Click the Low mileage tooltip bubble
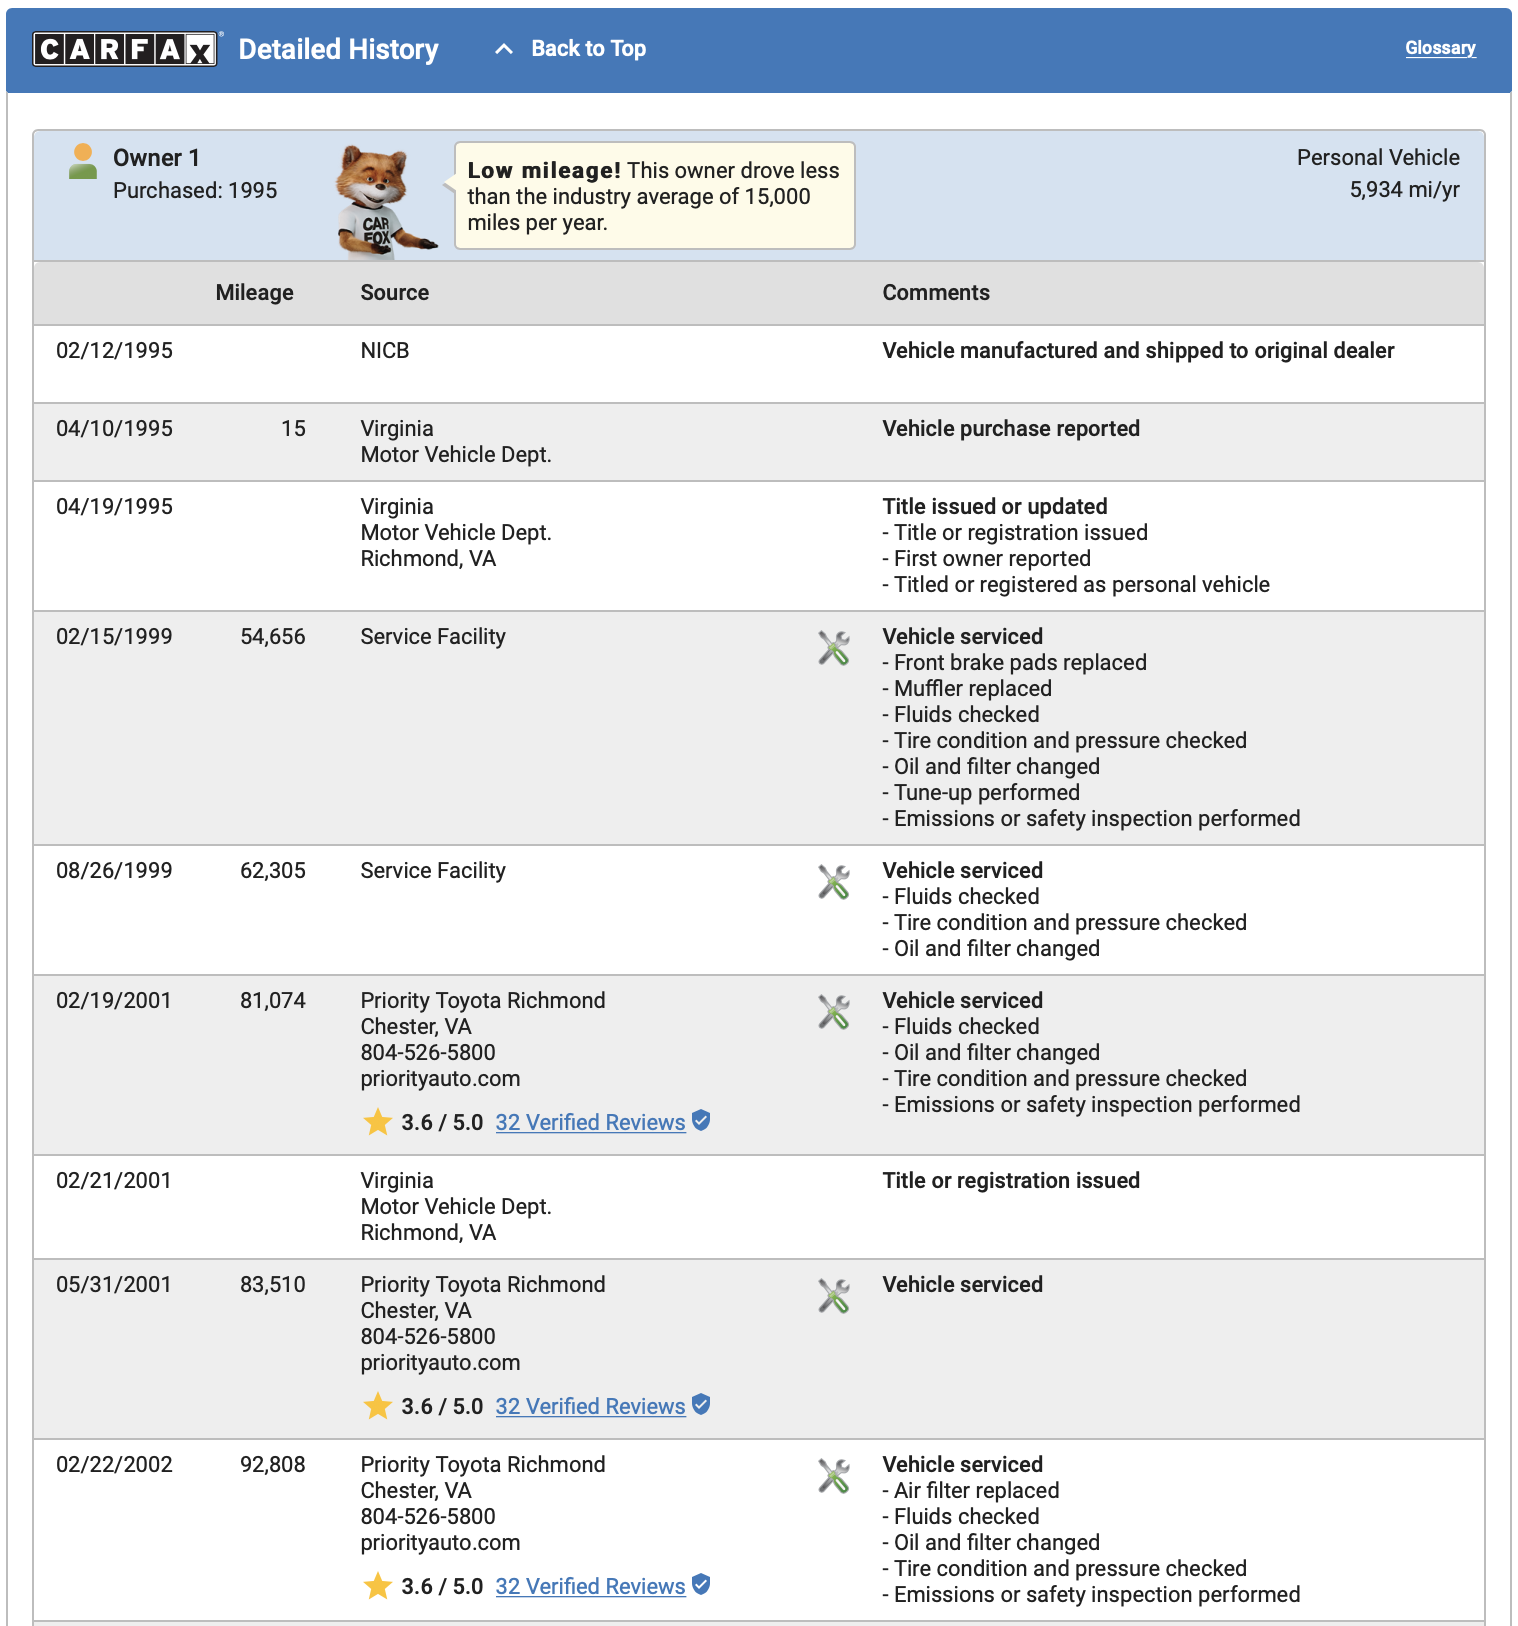The image size is (1518, 1626). tap(655, 196)
